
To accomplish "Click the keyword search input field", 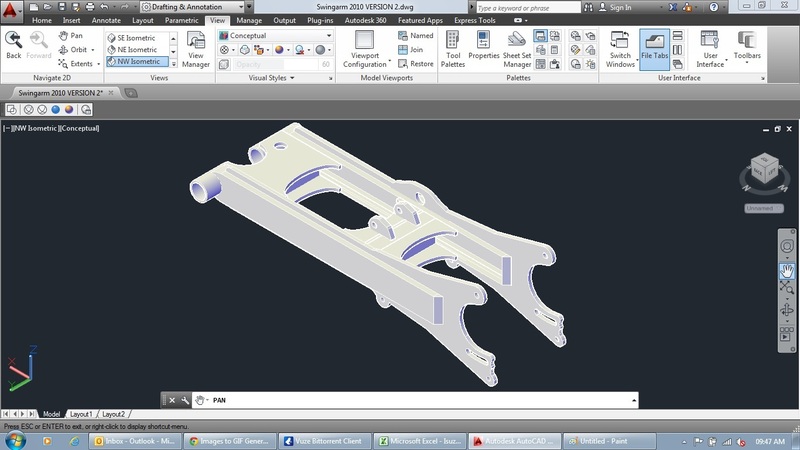I will pyautogui.click(x=528, y=8).
